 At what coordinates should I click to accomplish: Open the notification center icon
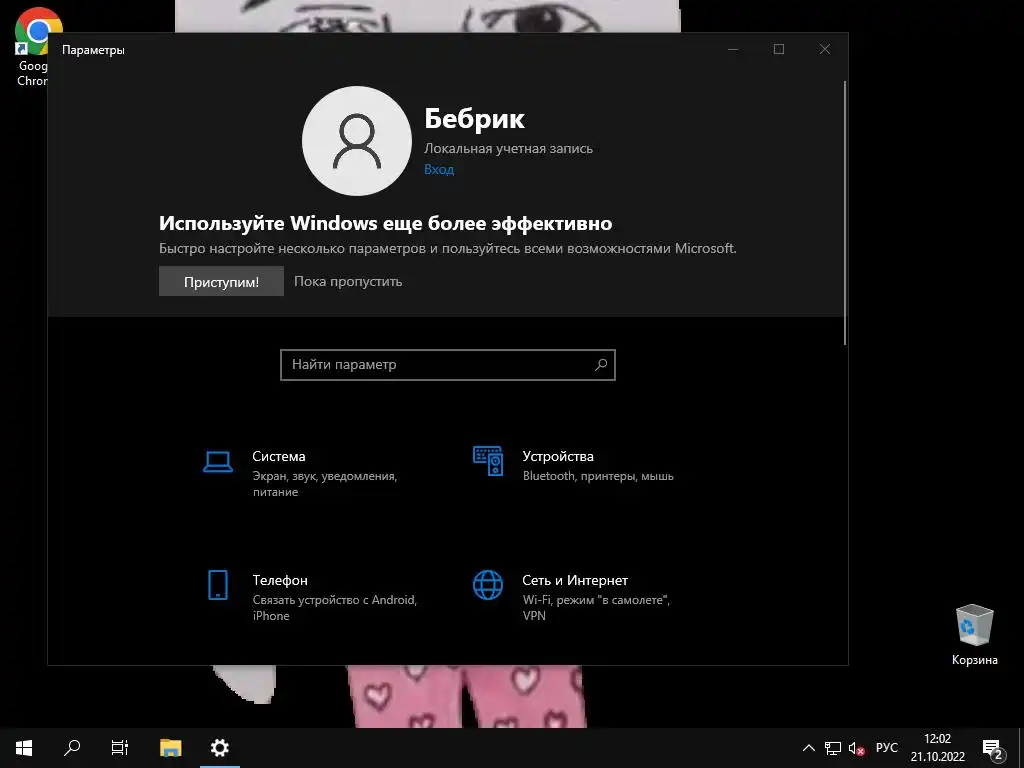[993, 749]
